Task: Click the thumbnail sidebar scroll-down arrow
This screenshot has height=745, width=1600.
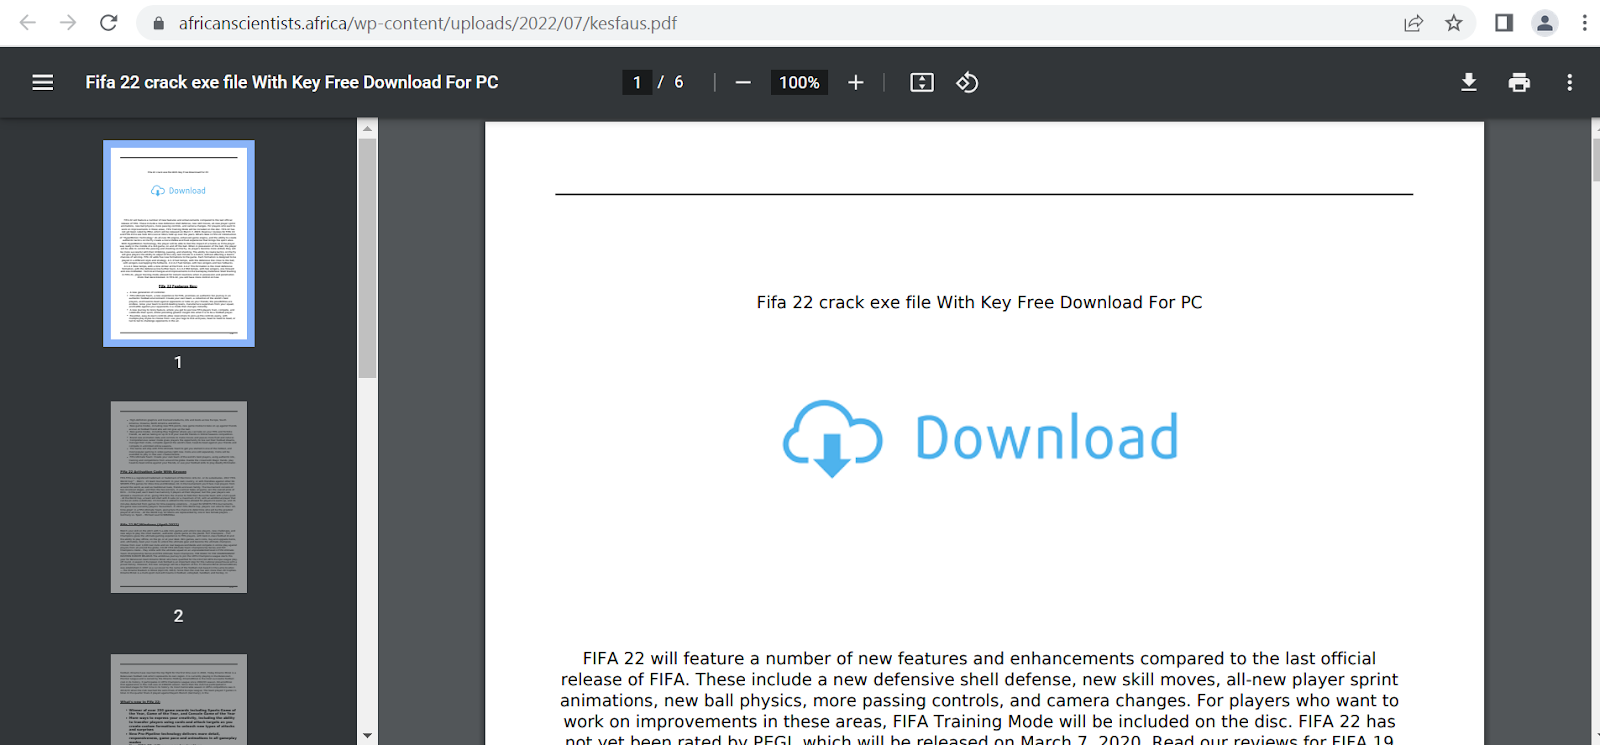Action: coord(368,736)
